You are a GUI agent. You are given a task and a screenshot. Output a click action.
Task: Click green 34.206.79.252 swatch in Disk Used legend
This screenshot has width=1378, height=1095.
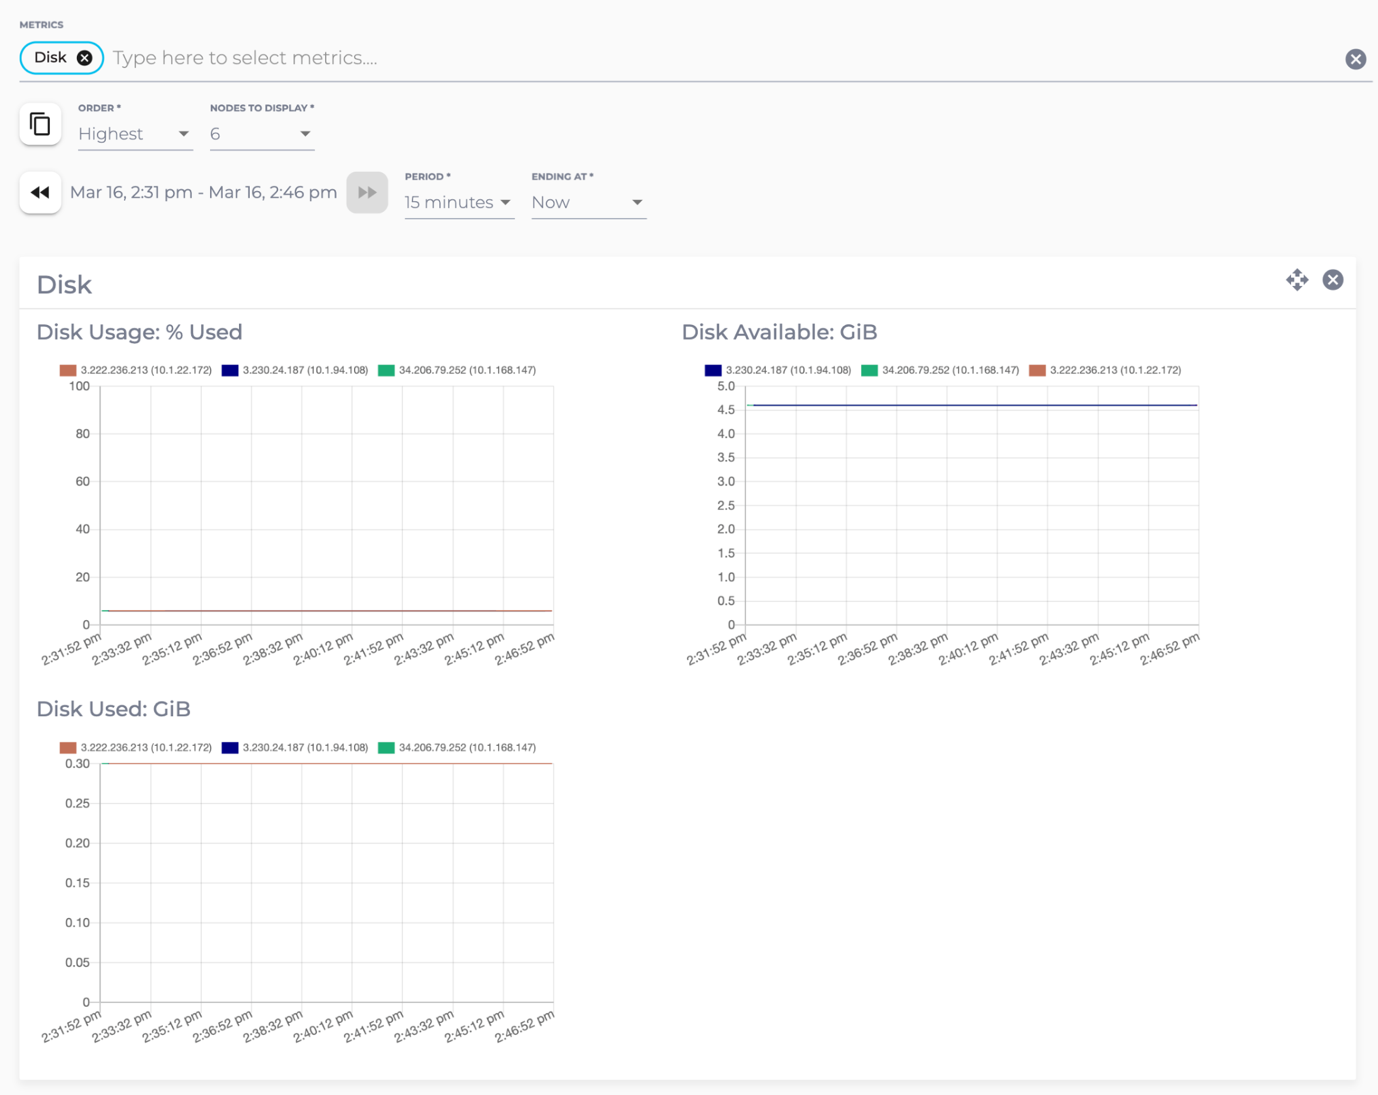tap(386, 748)
